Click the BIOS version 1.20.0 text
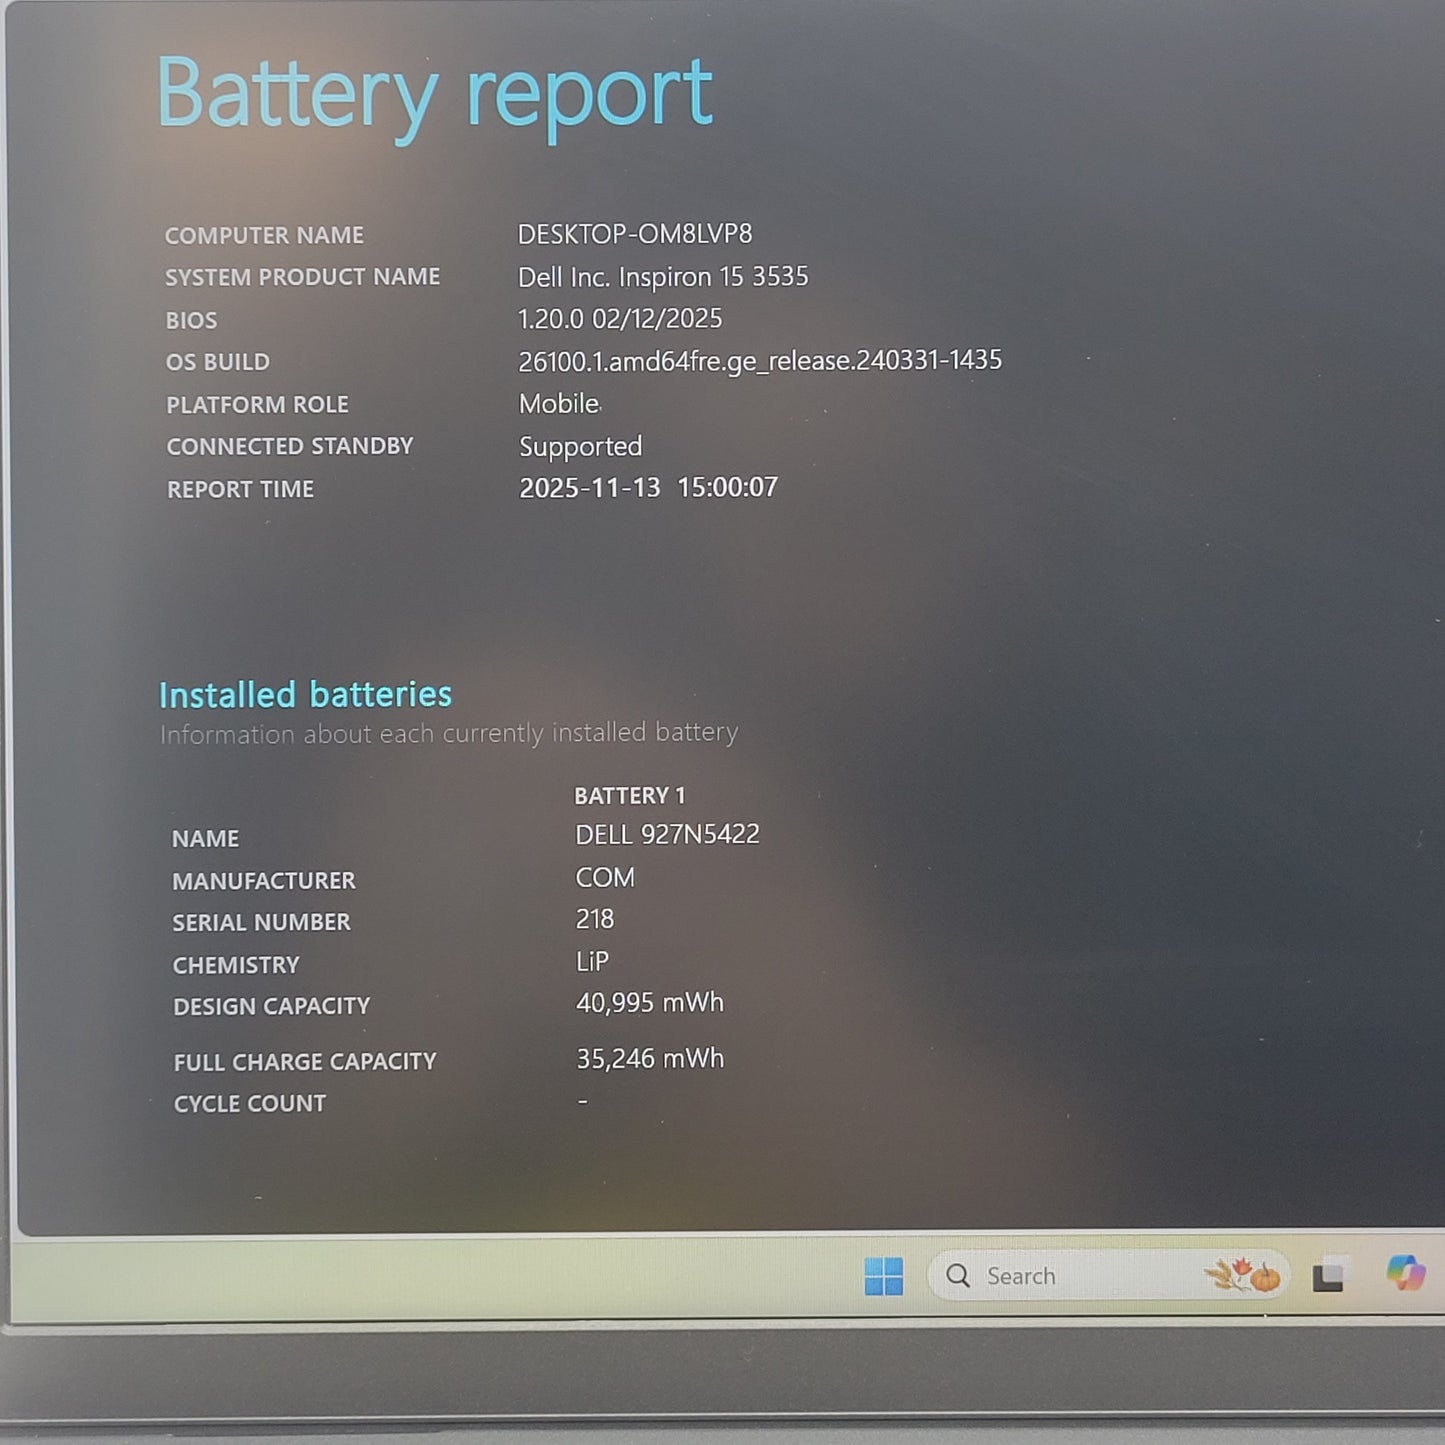 [x=619, y=318]
